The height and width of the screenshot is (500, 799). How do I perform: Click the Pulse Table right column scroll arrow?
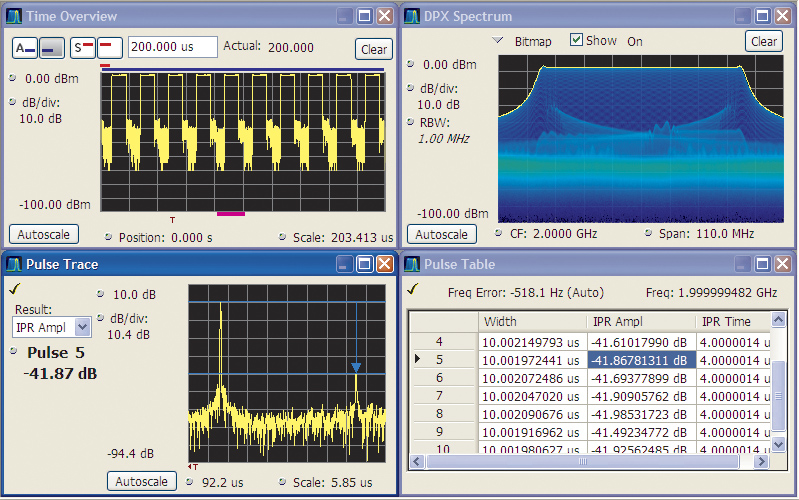(776, 321)
